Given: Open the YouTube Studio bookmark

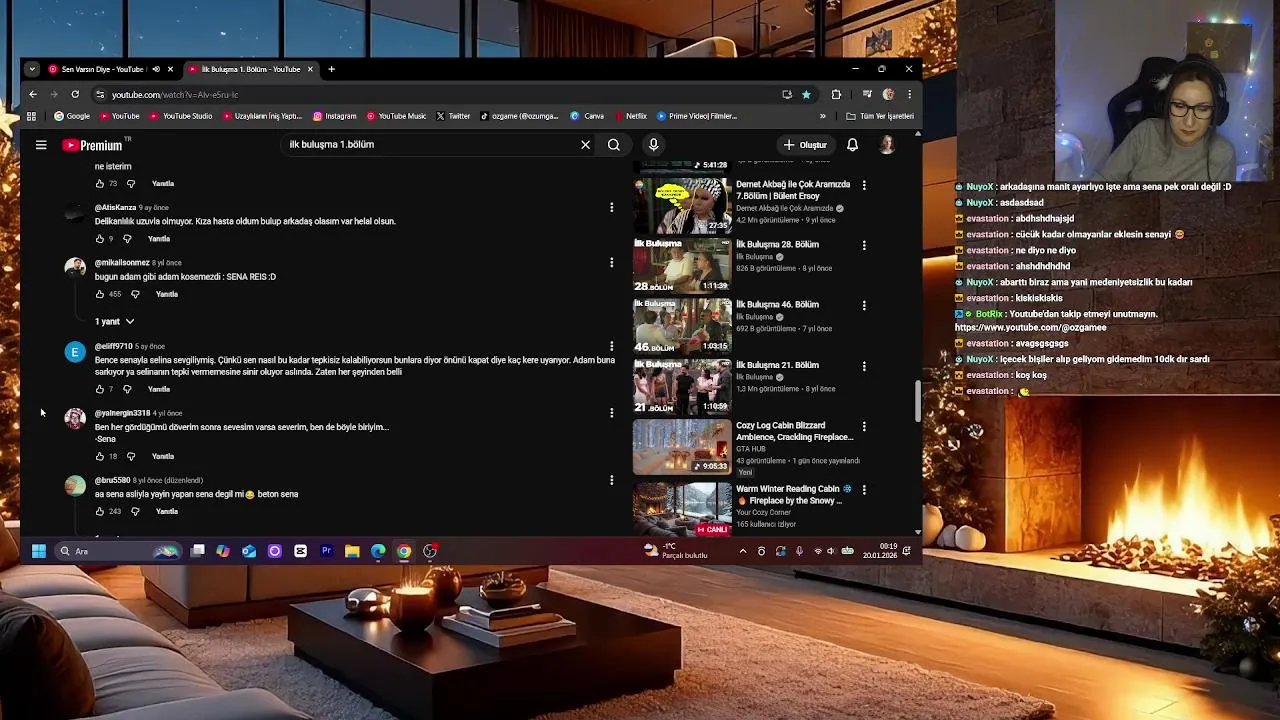Looking at the screenshot, I should (x=181, y=116).
